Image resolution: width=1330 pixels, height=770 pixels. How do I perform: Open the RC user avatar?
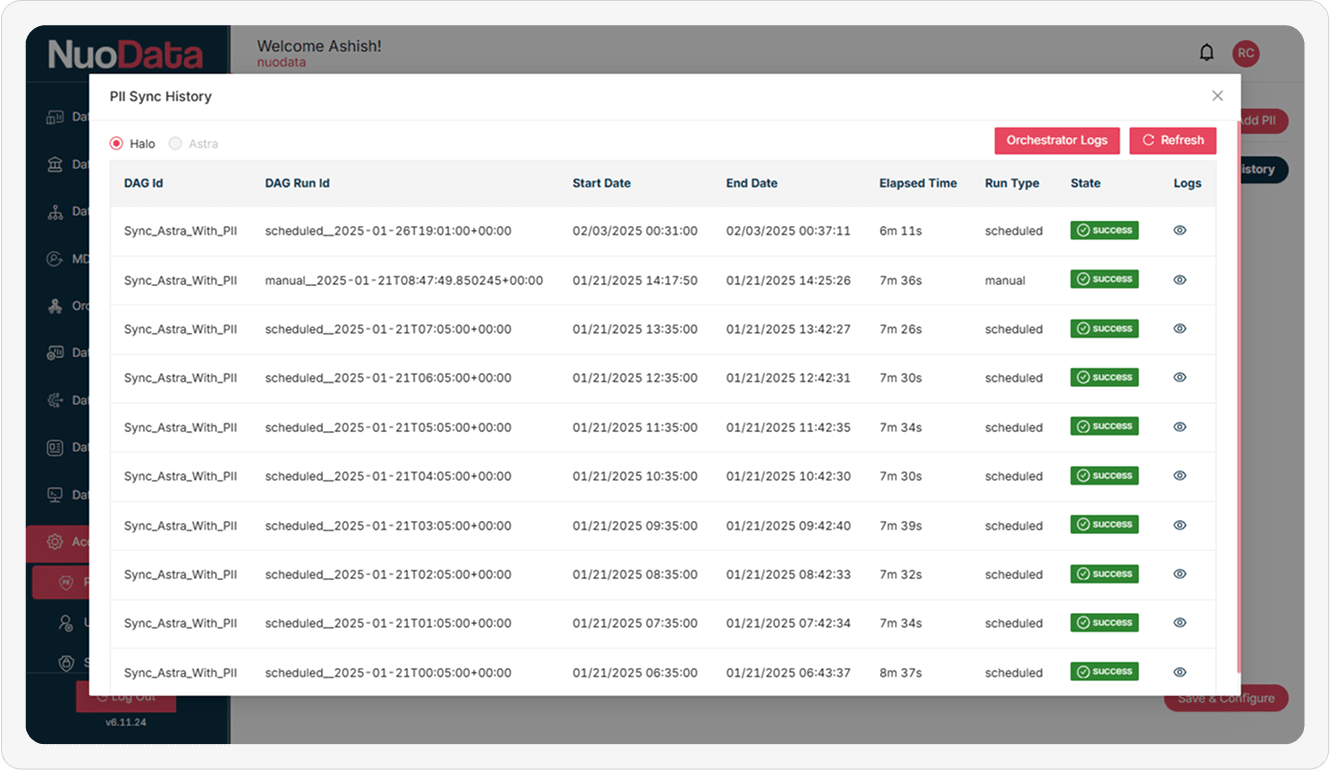point(1246,53)
